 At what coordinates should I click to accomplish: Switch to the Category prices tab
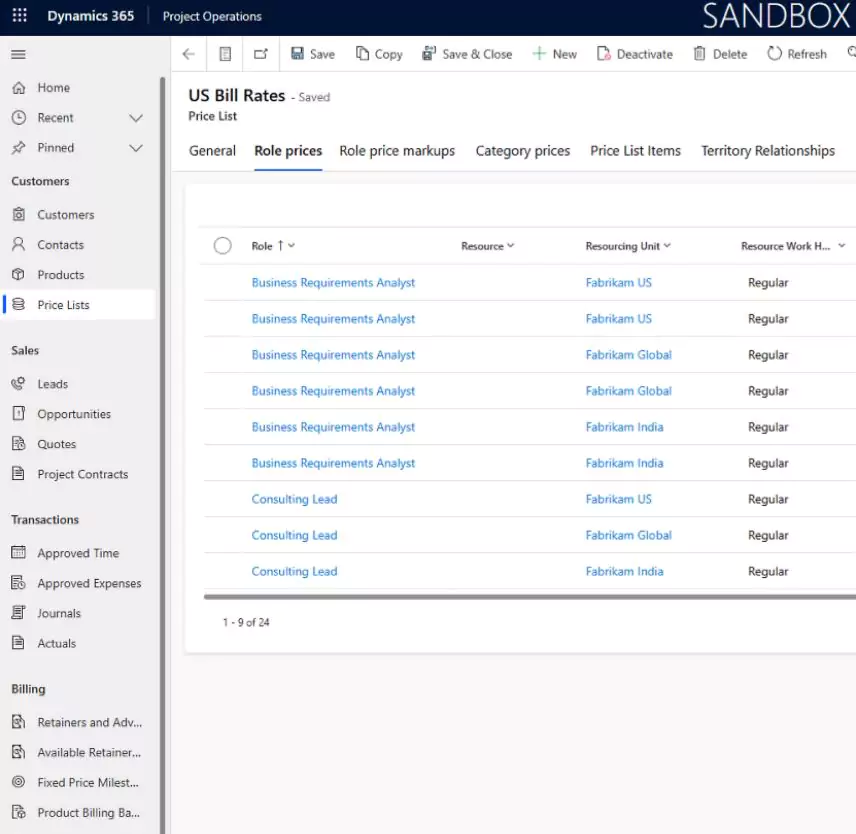[x=522, y=151]
